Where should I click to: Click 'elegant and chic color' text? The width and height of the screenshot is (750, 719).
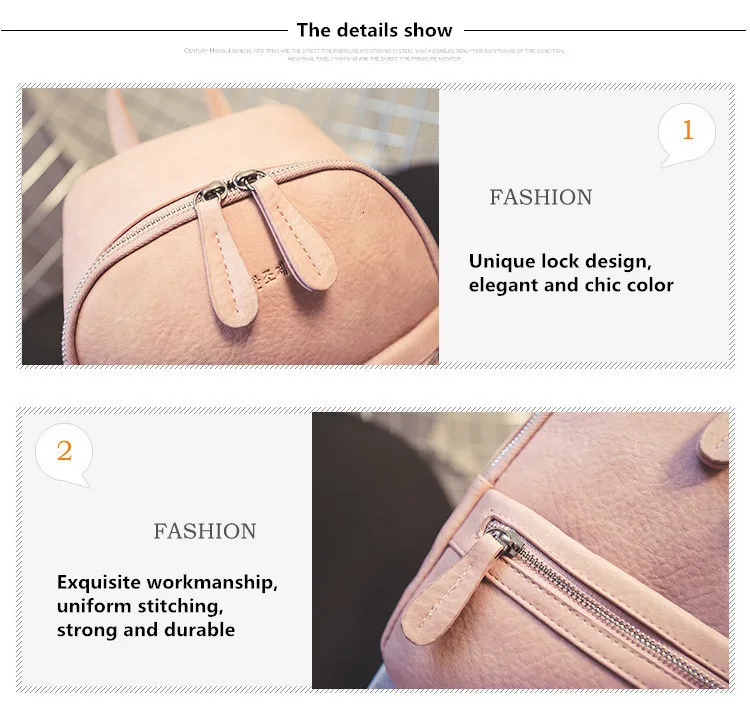(x=571, y=285)
